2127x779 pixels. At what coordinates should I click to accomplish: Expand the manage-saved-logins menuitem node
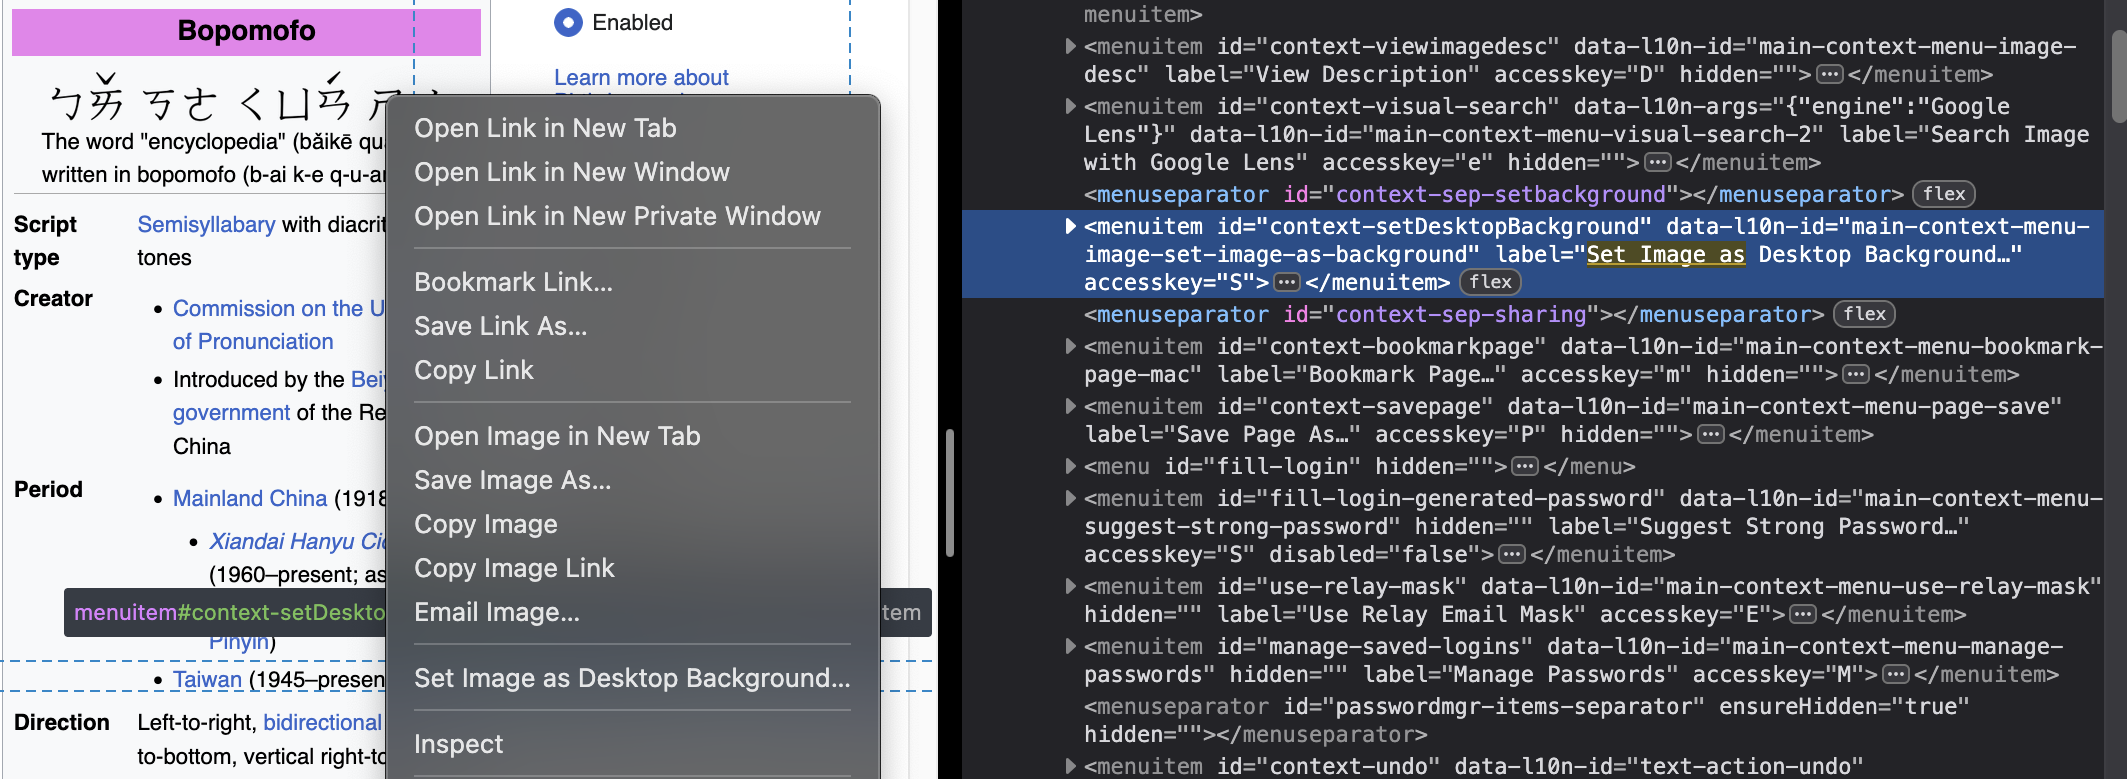tap(1070, 647)
